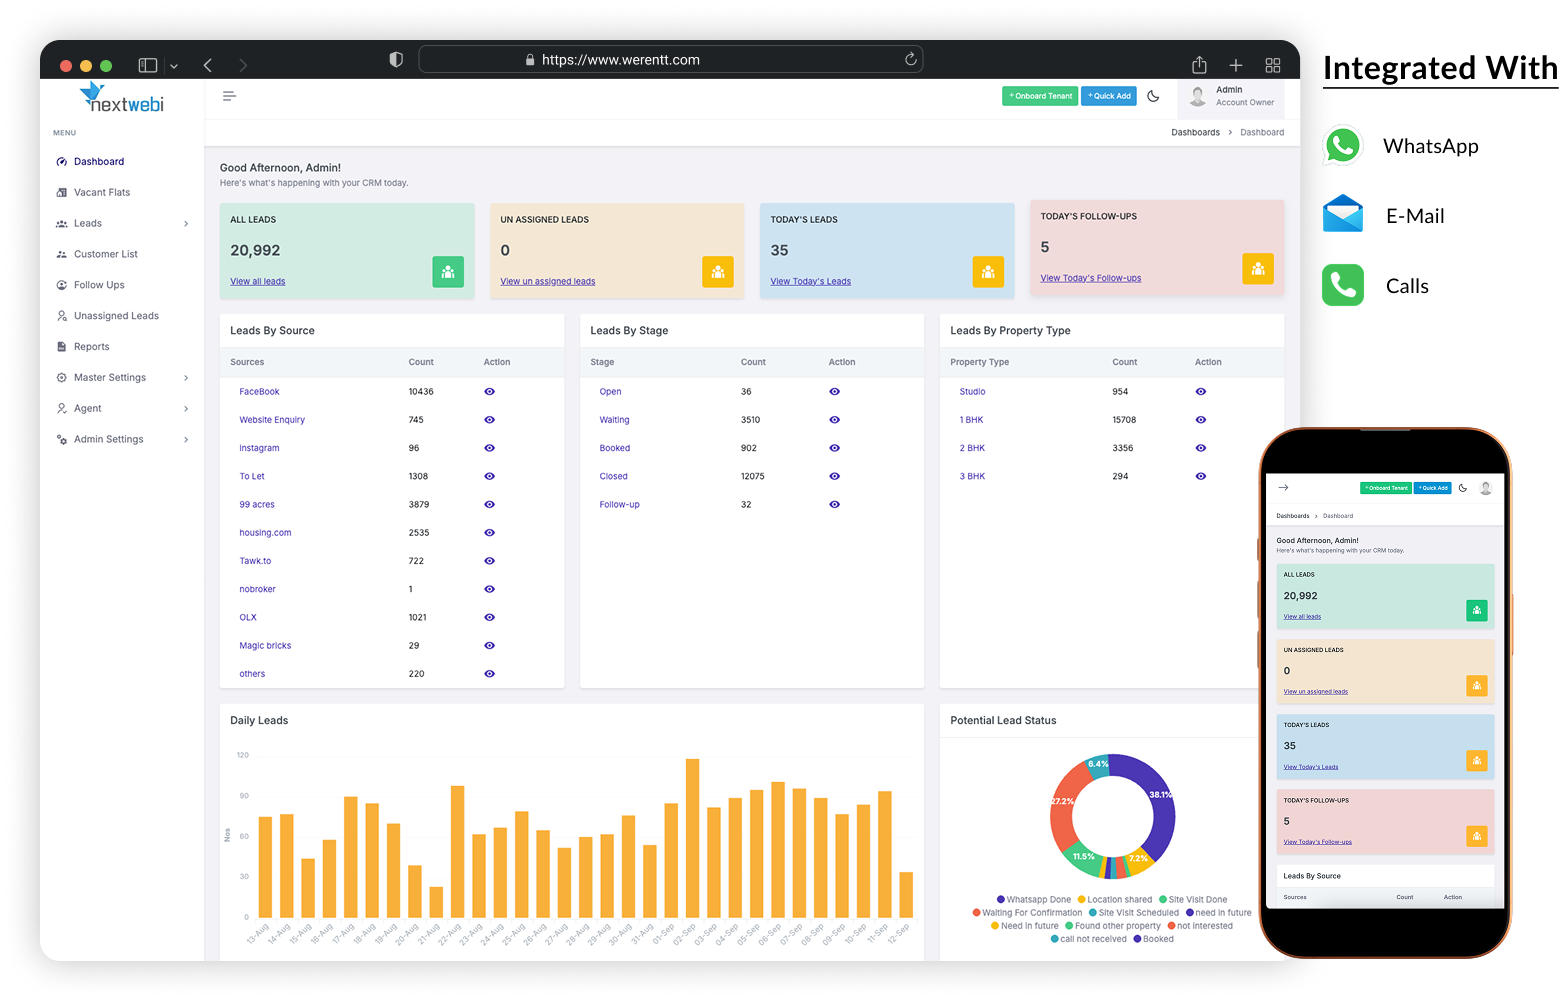Open the View Today's Leads link

[810, 282]
